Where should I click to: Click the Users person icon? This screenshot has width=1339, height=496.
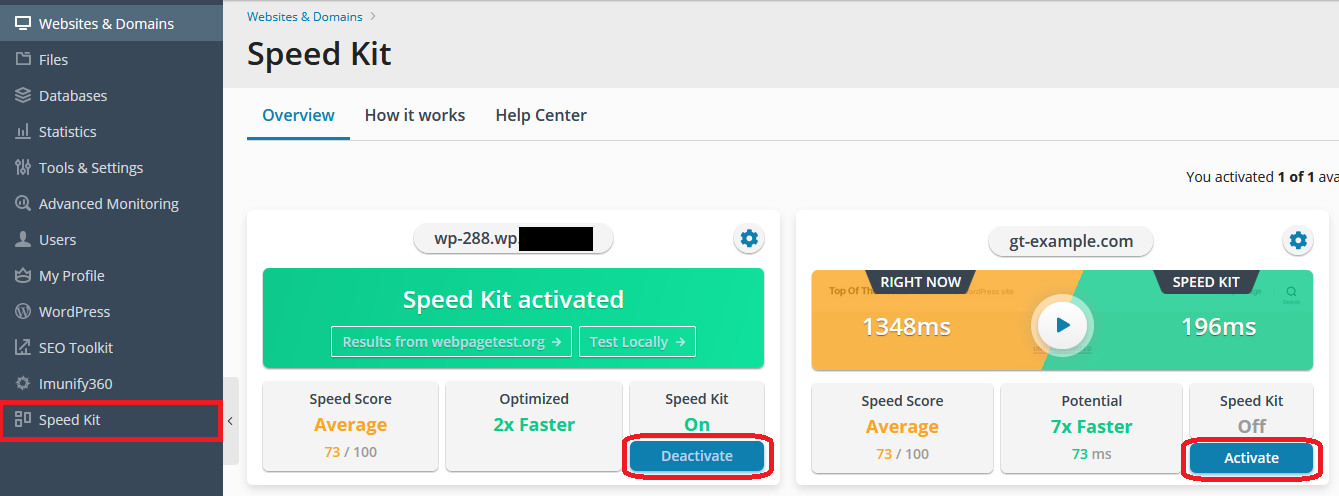click(x=23, y=239)
